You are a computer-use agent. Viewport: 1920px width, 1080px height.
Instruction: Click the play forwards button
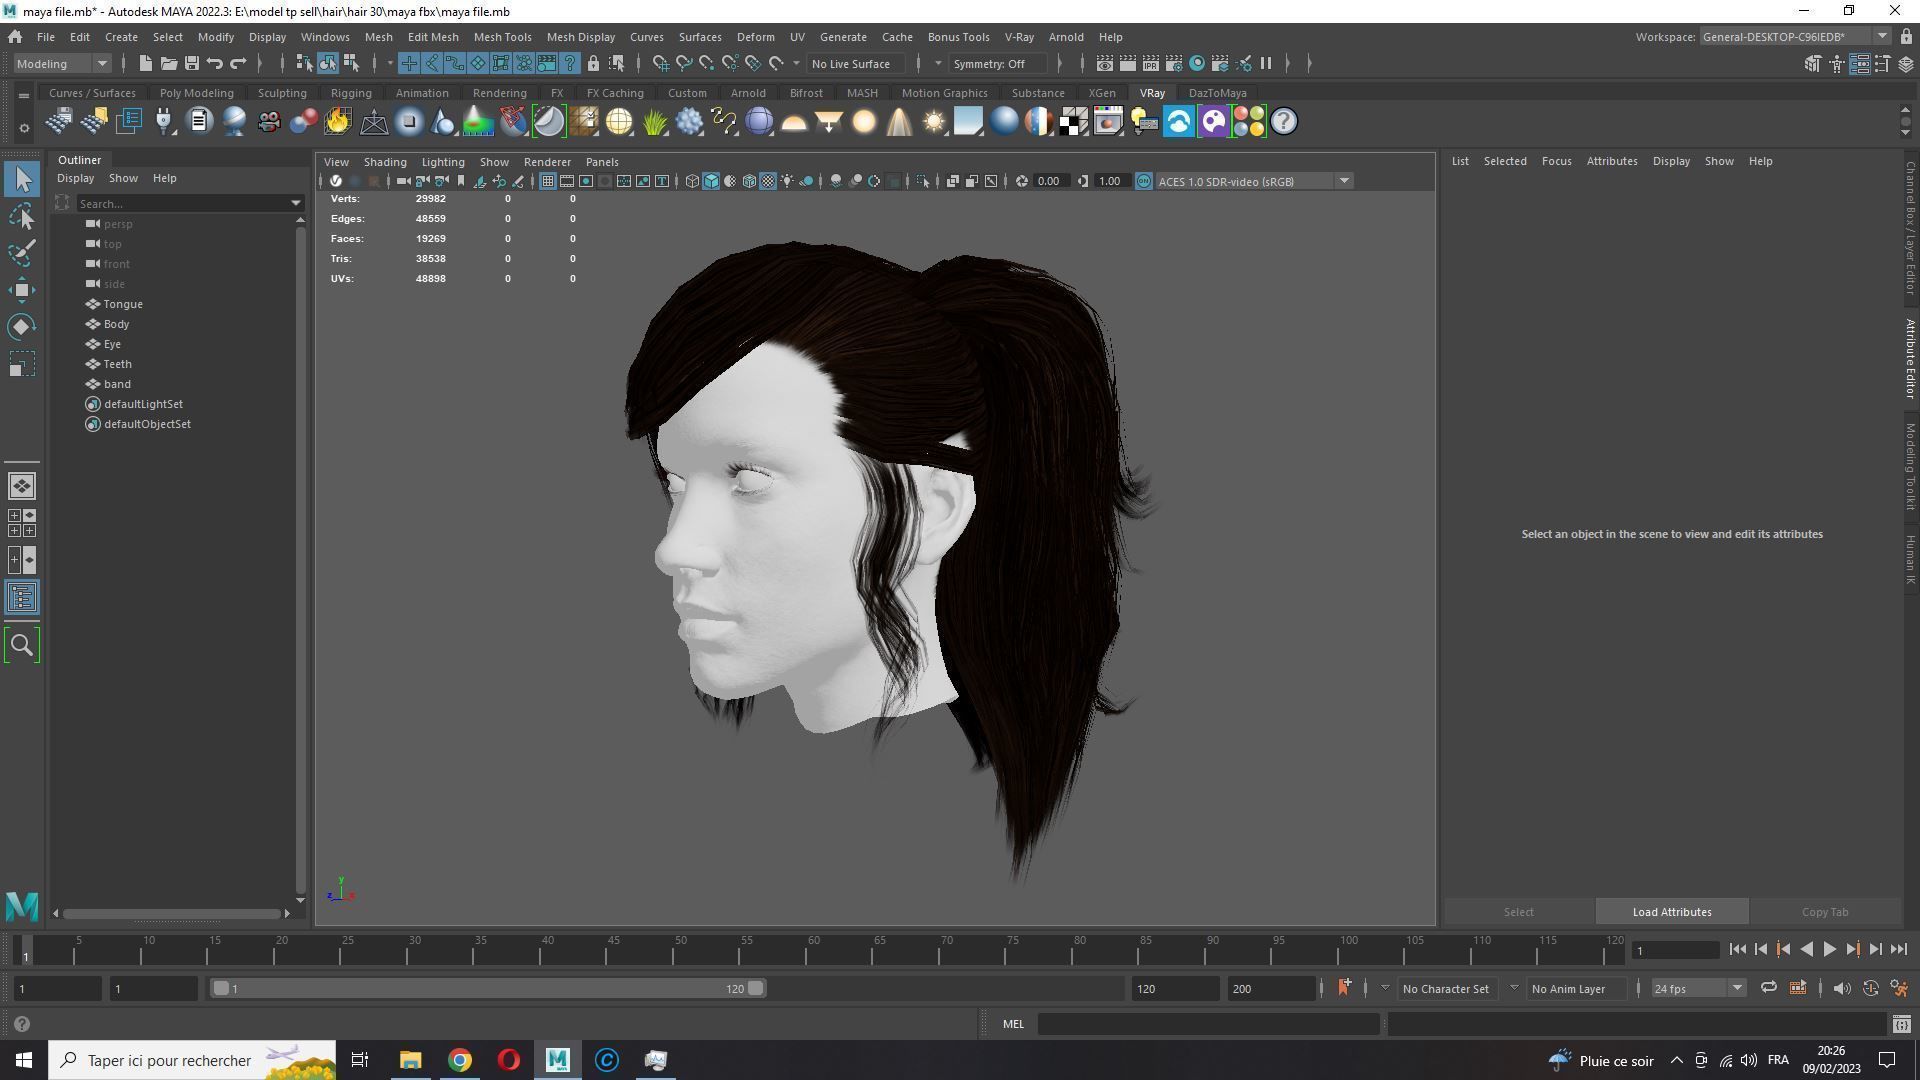1829,950
